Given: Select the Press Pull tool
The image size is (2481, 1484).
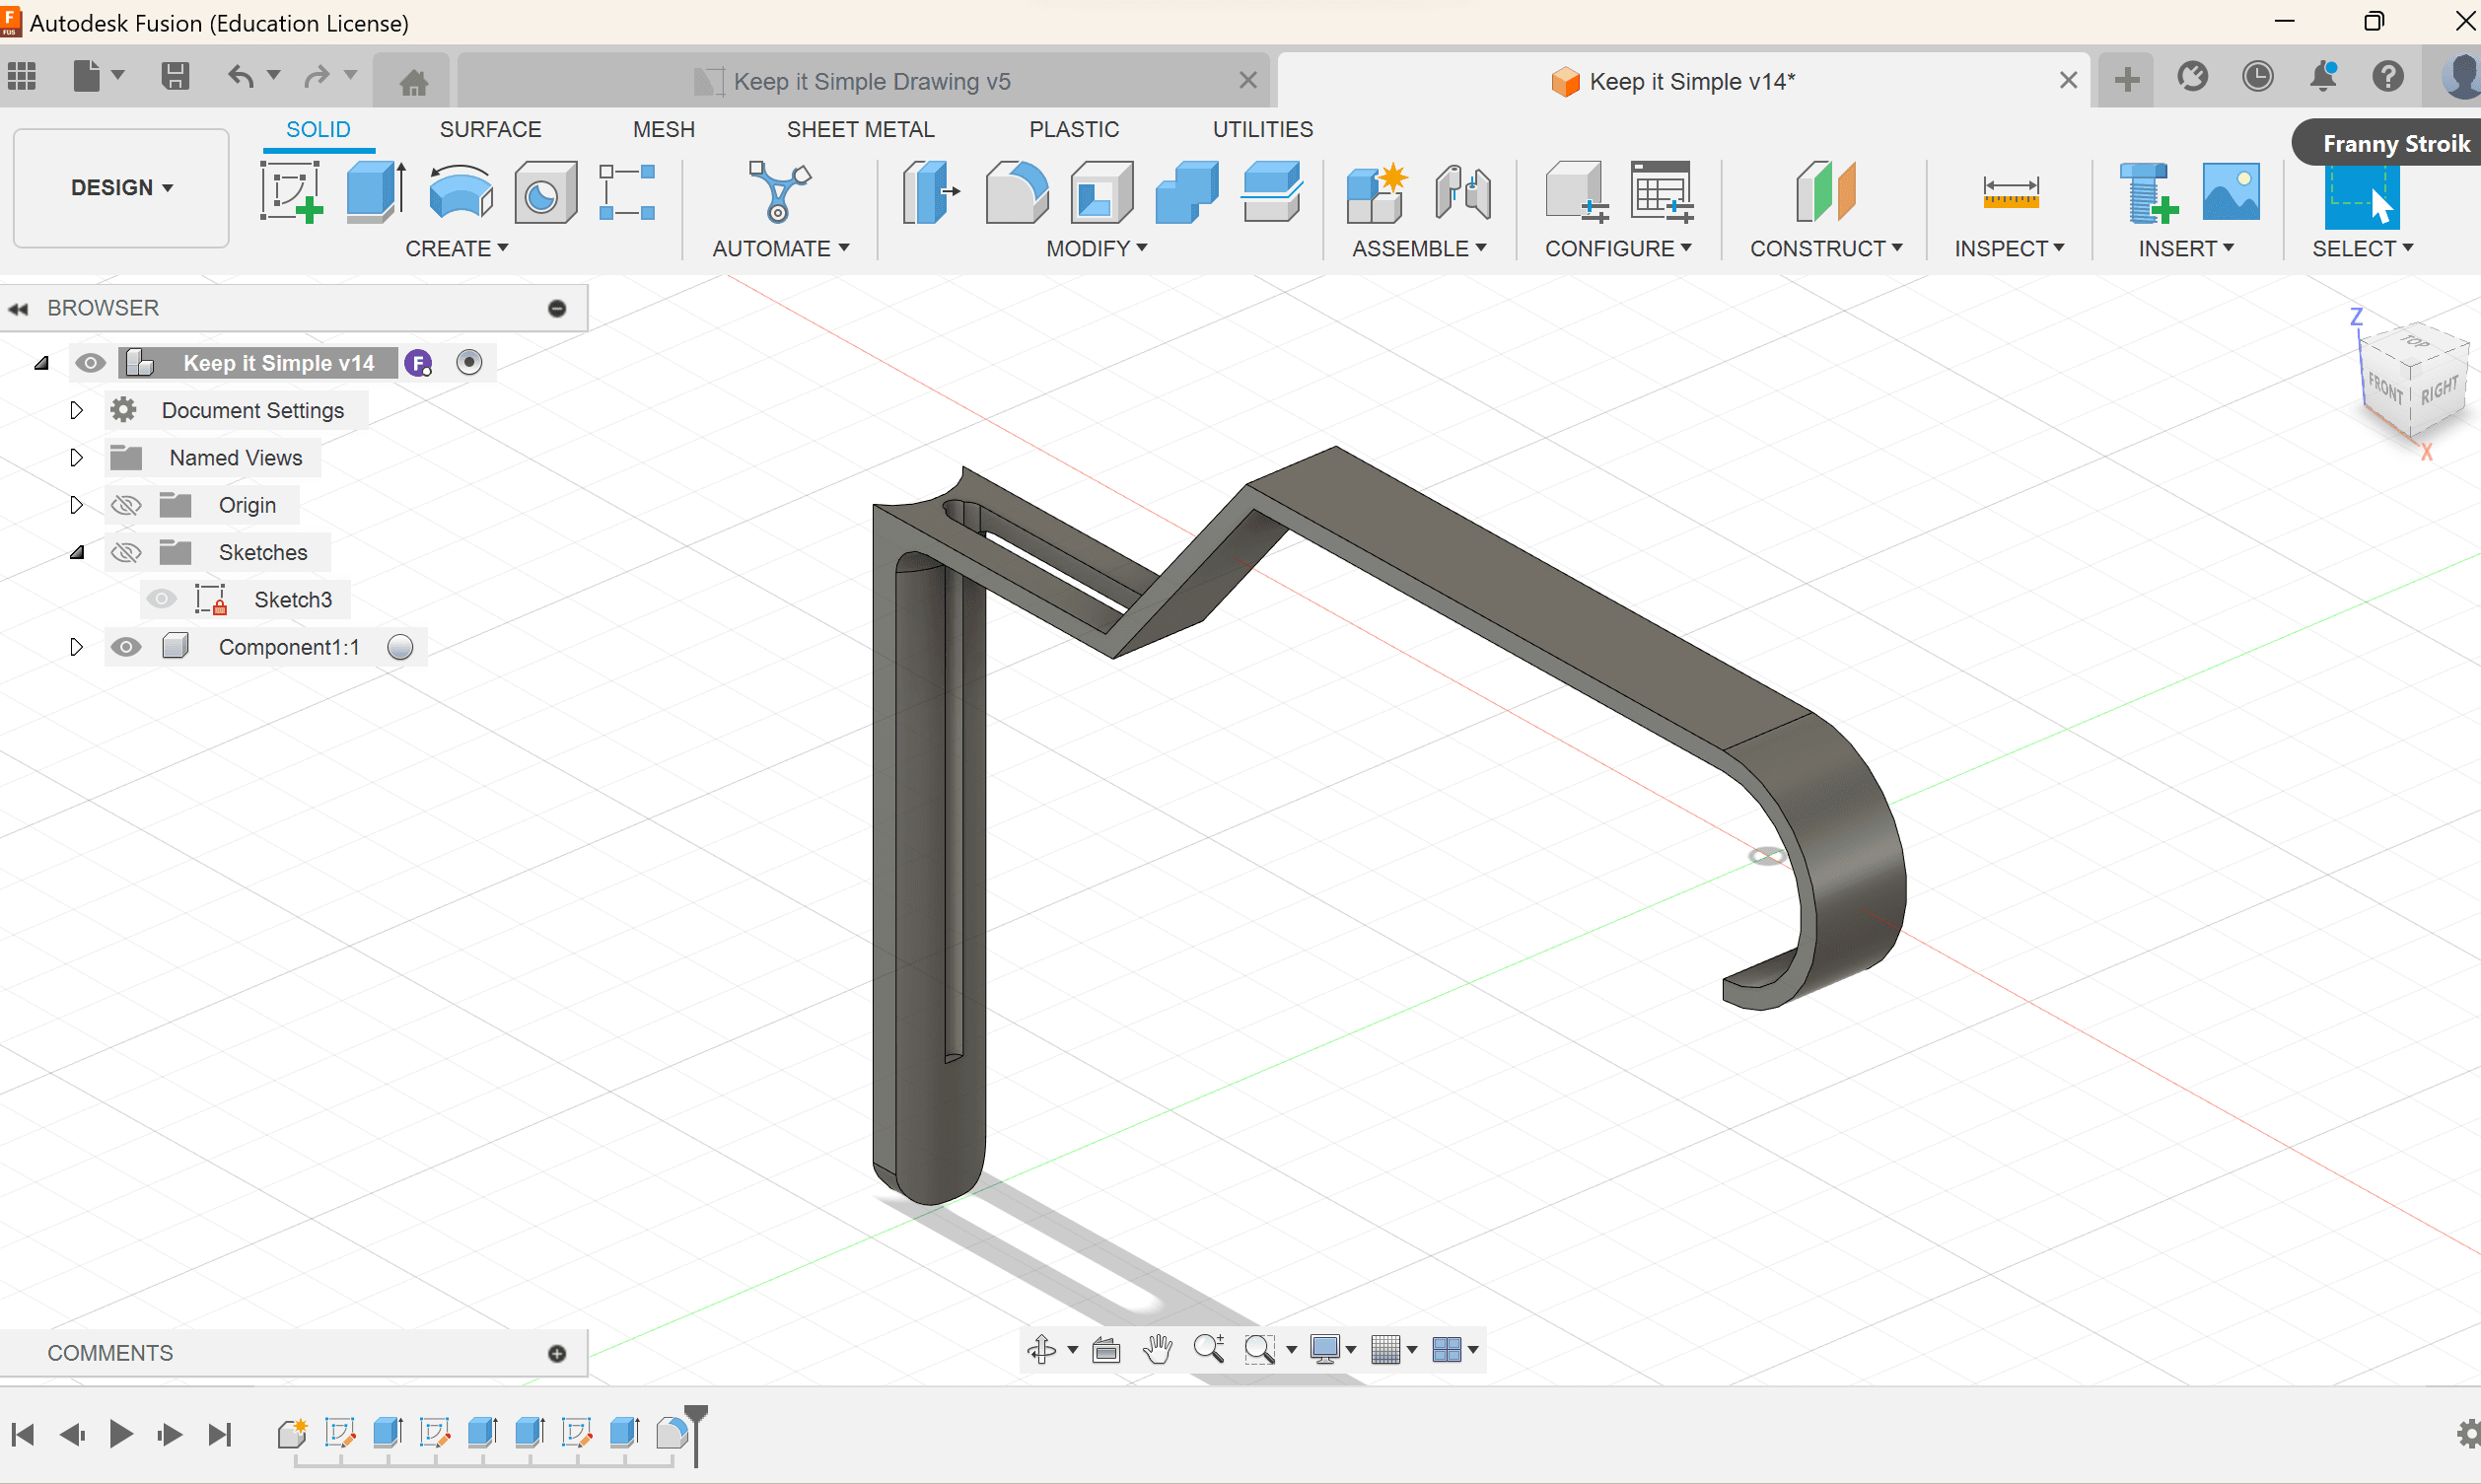Looking at the screenshot, I should 930,192.
